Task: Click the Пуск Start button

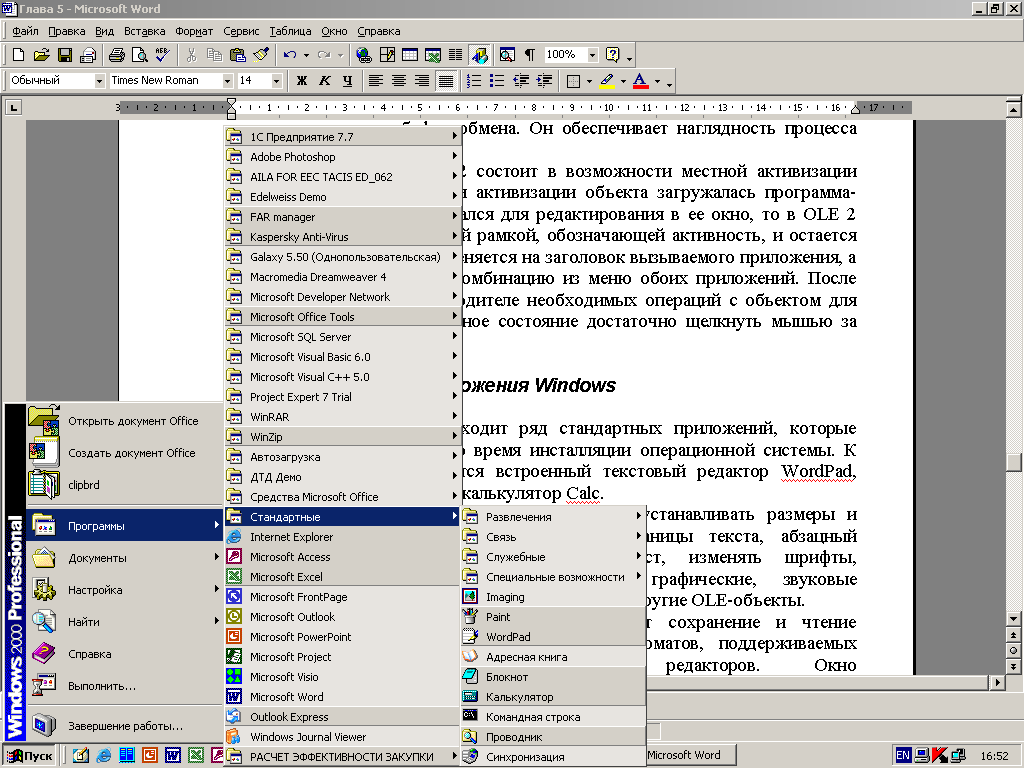Action: tap(30, 756)
